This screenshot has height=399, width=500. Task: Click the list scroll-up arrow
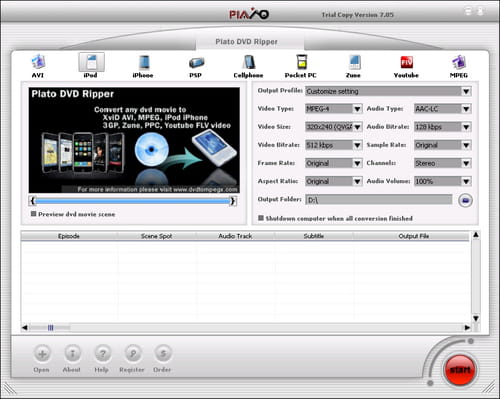(x=476, y=235)
